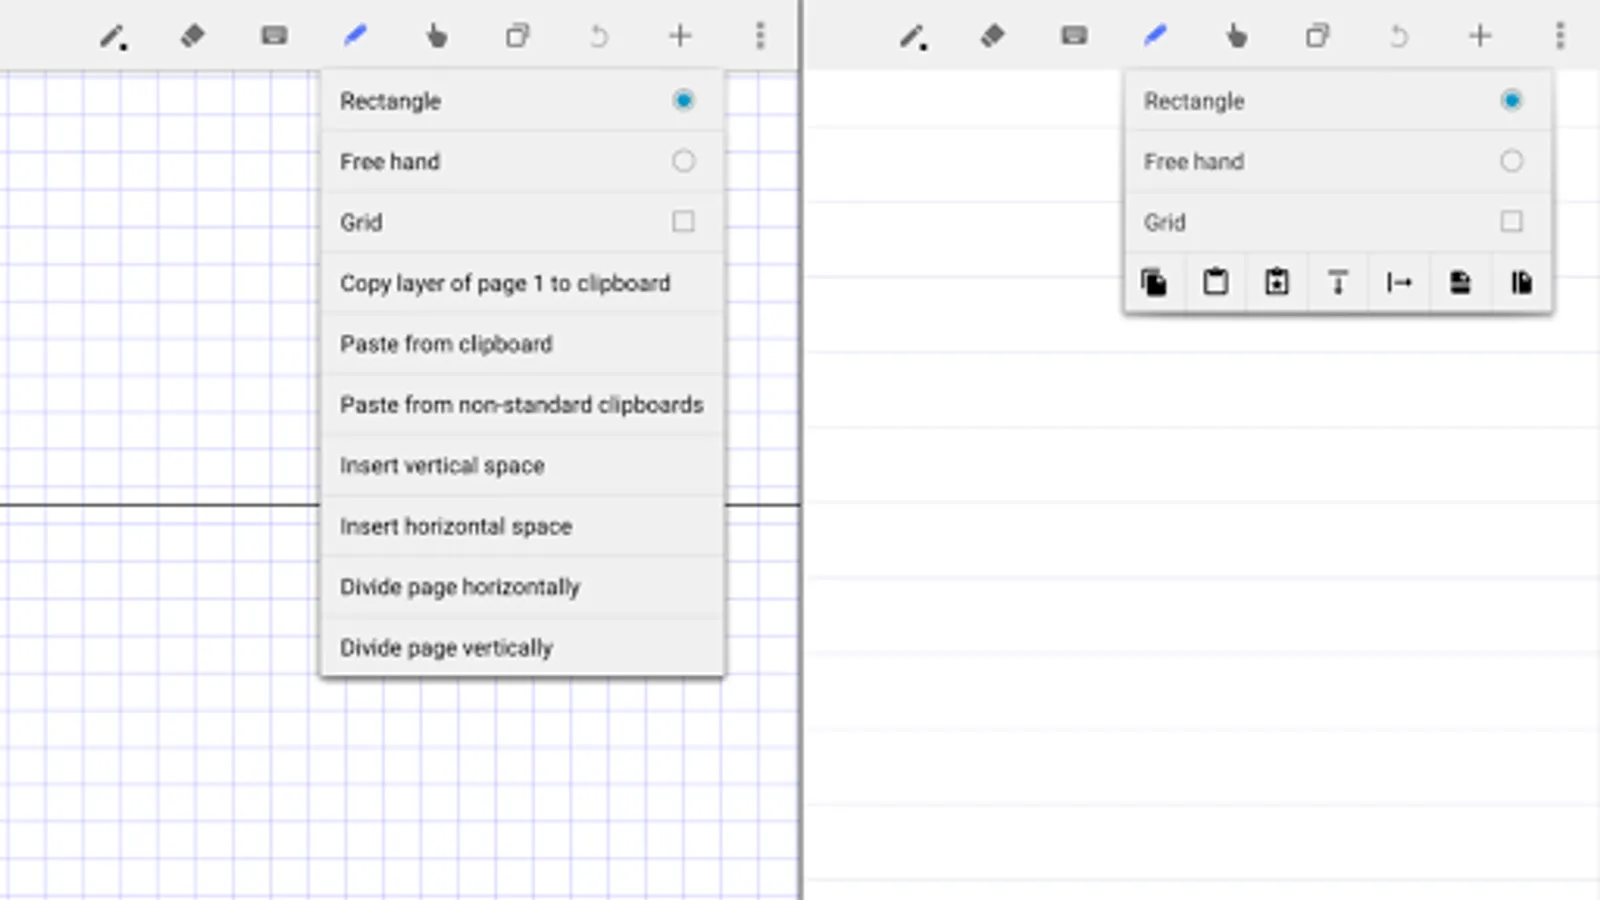The height and width of the screenshot is (900, 1600).
Task: Choose the hand tool on the lined-paper screen
Action: point(1236,36)
